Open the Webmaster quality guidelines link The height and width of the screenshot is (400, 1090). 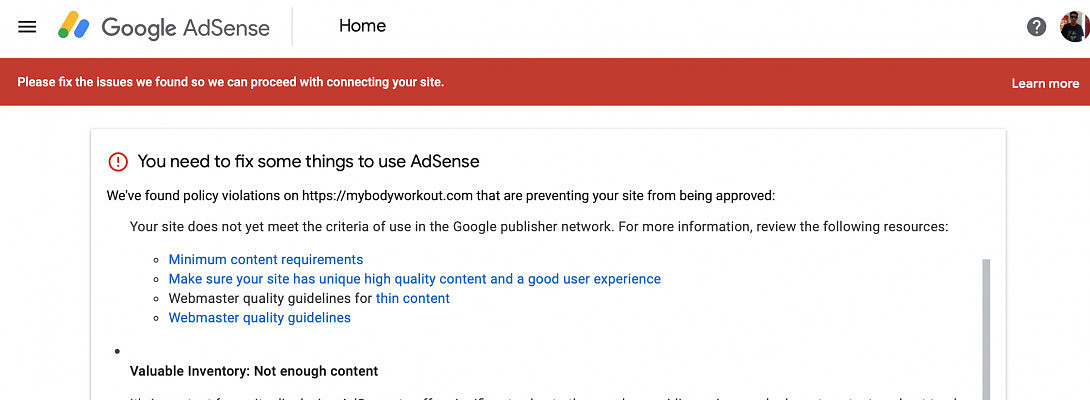click(x=259, y=318)
